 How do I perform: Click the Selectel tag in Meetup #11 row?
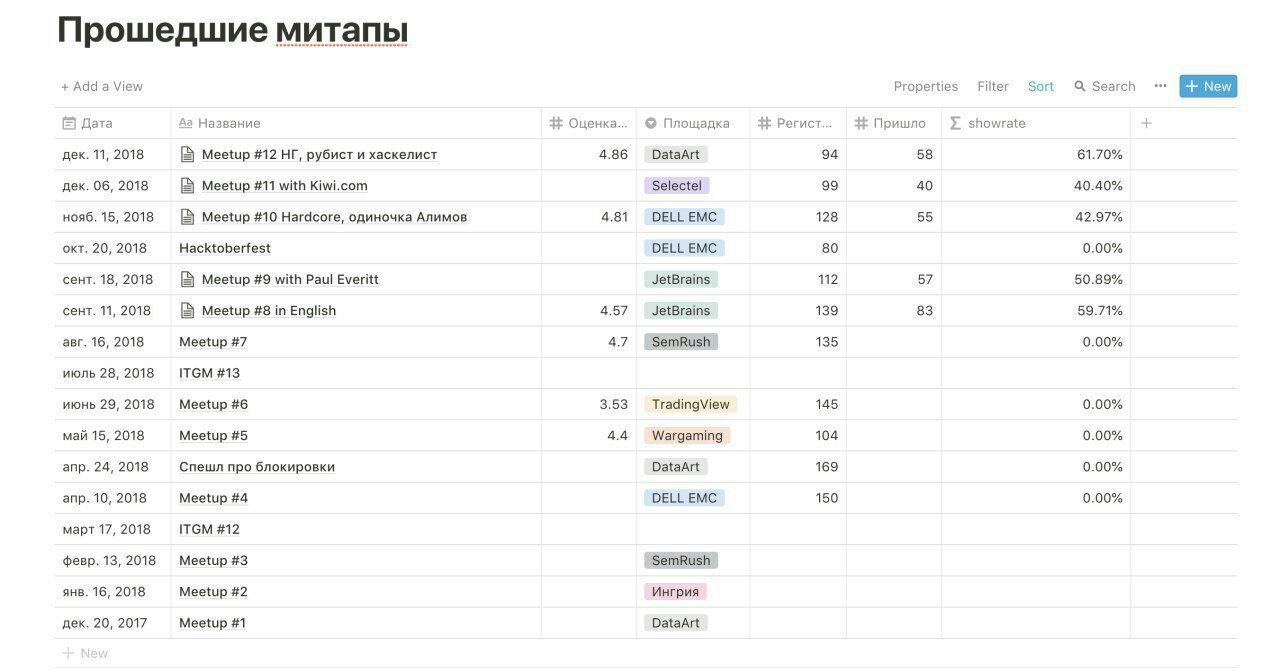click(677, 185)
